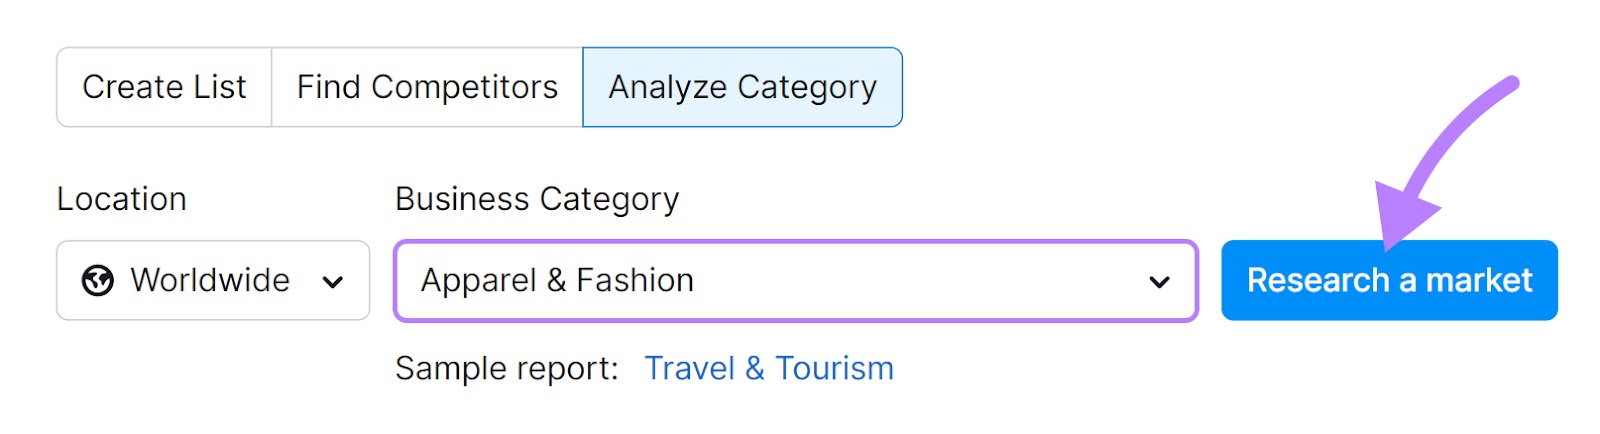Click the Location dropdown chevron arrow
1600x434 pixels.
(333, 282)
